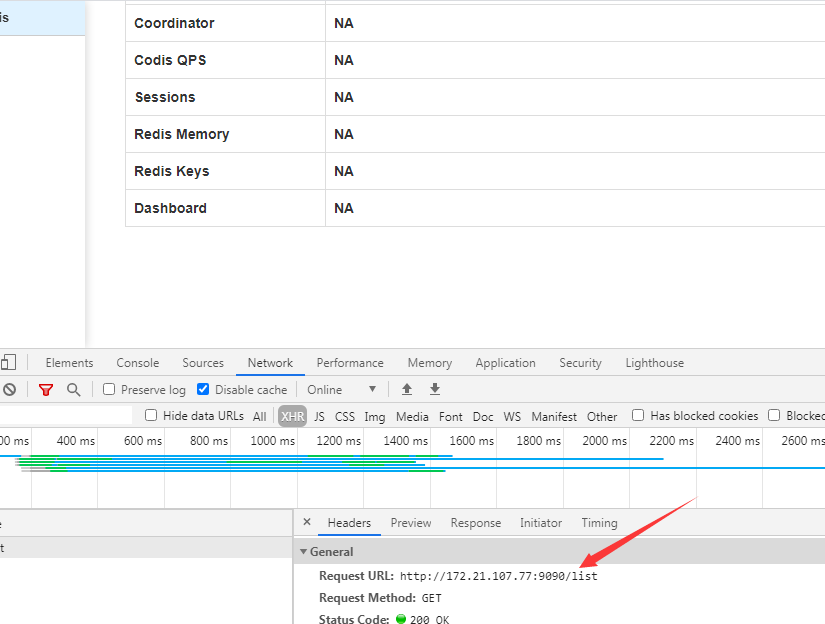The height and width of the screenshot is (624, 825).
Task: Close the request details pane
Action: coord(307,522)
